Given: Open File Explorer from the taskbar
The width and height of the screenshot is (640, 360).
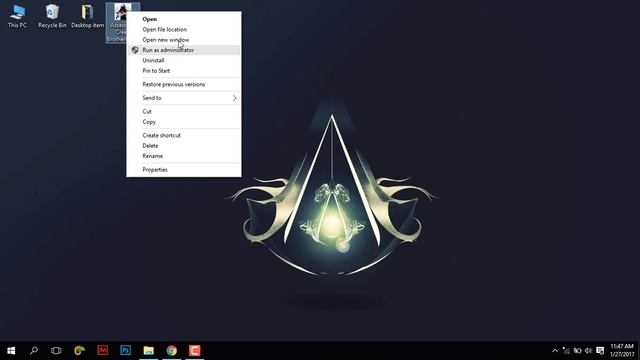Looking at the screenshot, I should click(x=149, y=351).
